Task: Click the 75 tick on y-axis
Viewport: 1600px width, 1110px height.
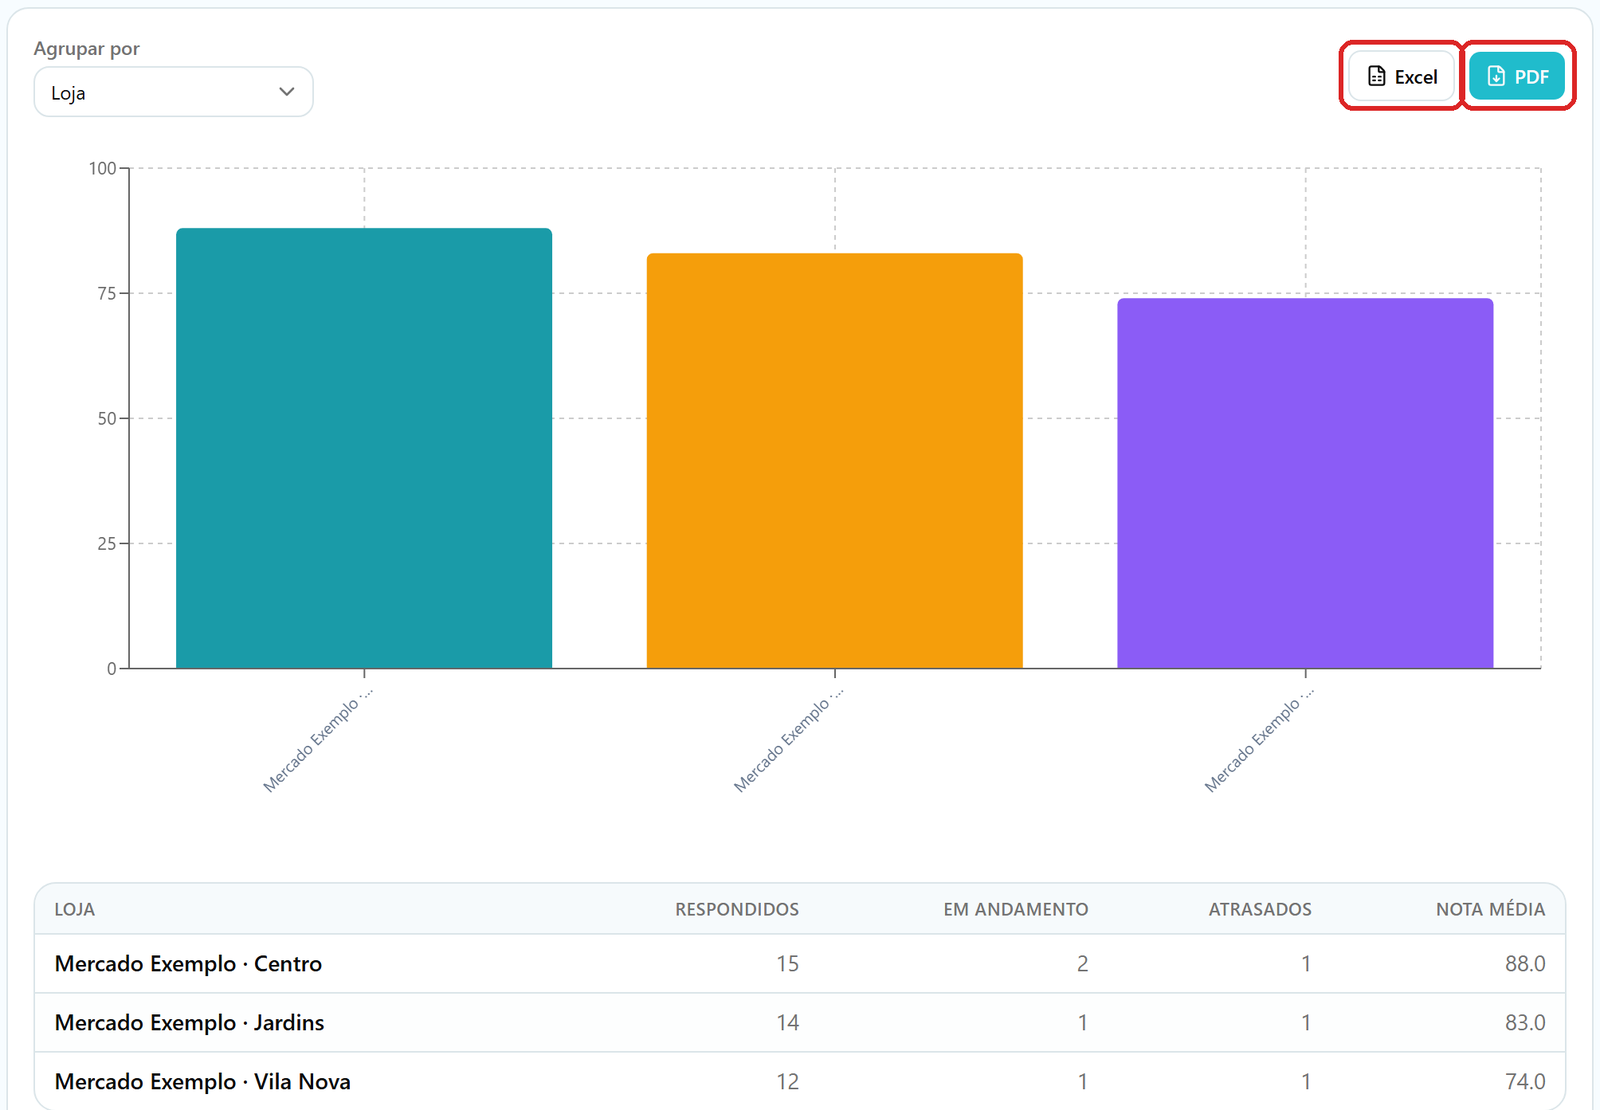Action: pyautogui.click(x=107, y=293)
